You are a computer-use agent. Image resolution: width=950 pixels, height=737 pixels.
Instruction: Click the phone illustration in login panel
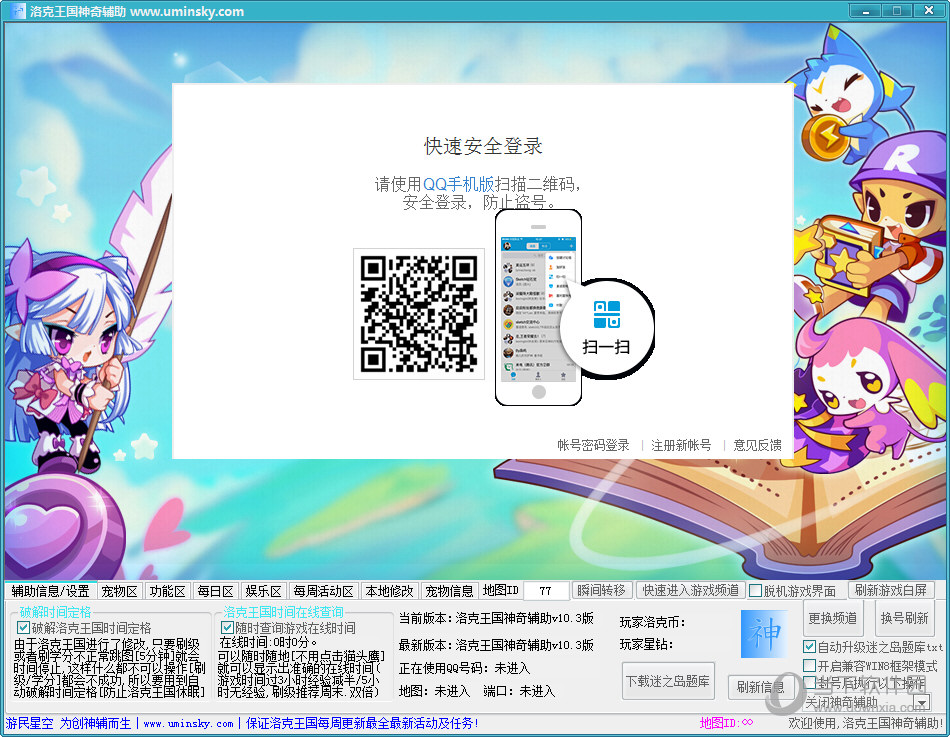coord(538,308)
